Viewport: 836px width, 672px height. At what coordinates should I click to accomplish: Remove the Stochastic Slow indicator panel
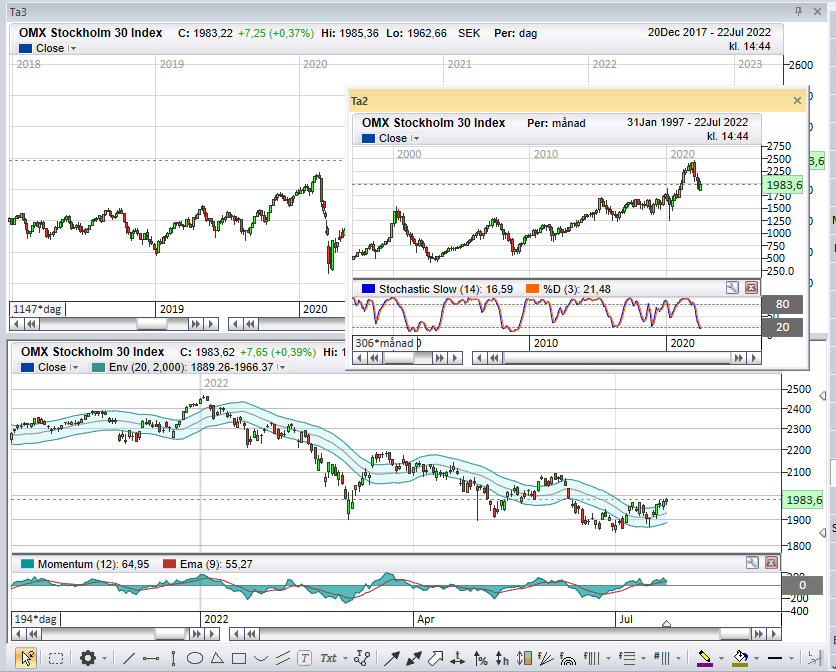(x=751, y=288)
